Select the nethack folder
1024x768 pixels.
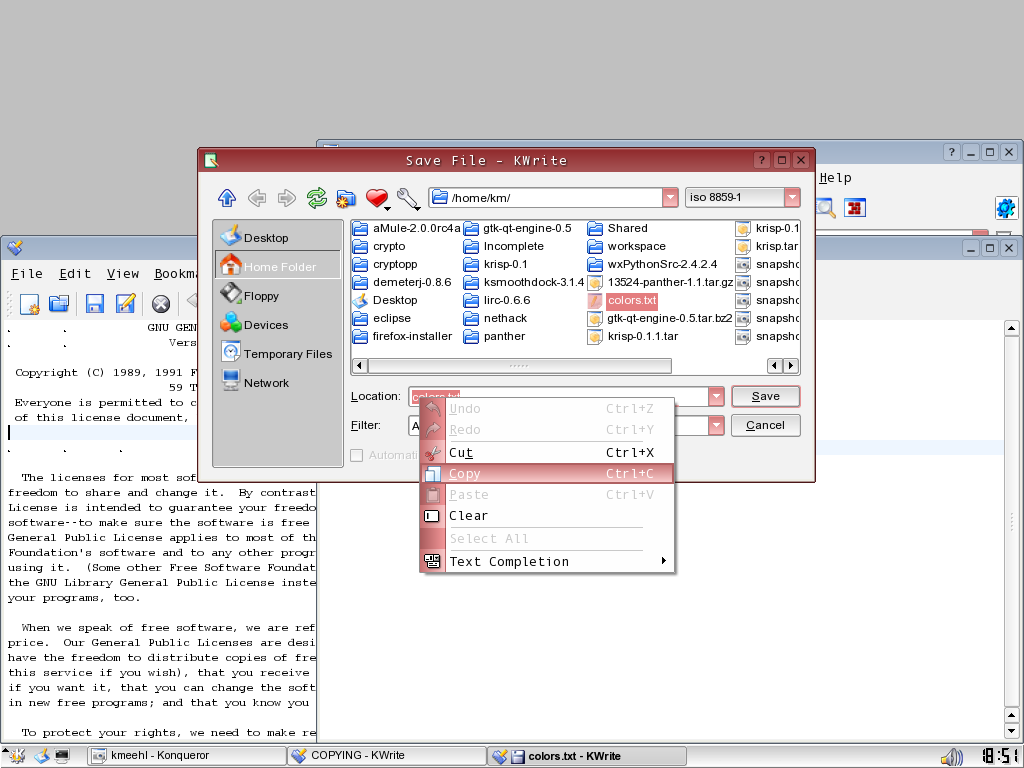pyautogui.click(x=496, y=319)
